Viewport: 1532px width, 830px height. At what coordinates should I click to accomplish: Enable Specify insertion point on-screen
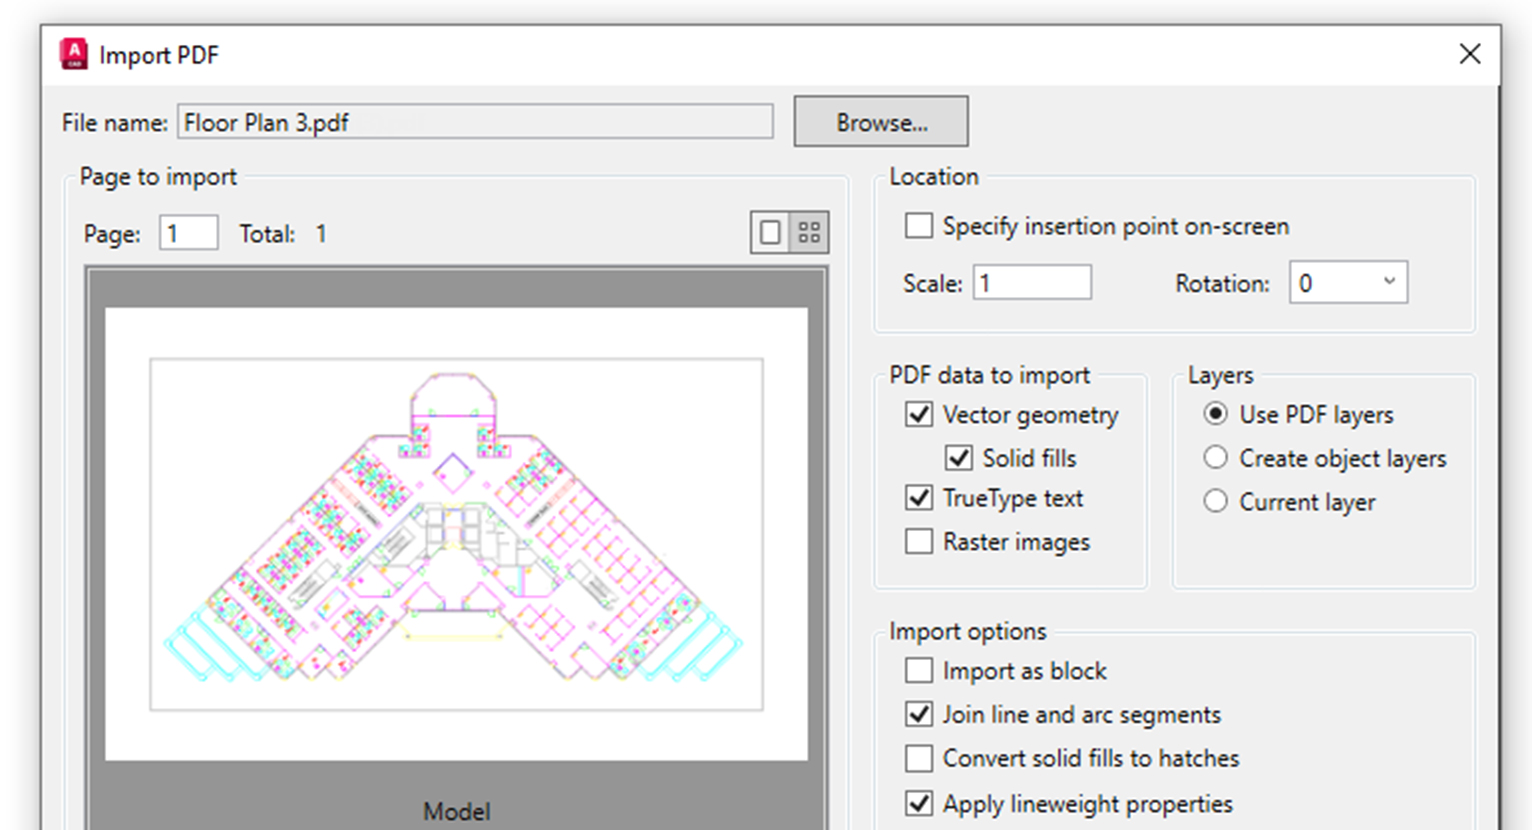918,226
